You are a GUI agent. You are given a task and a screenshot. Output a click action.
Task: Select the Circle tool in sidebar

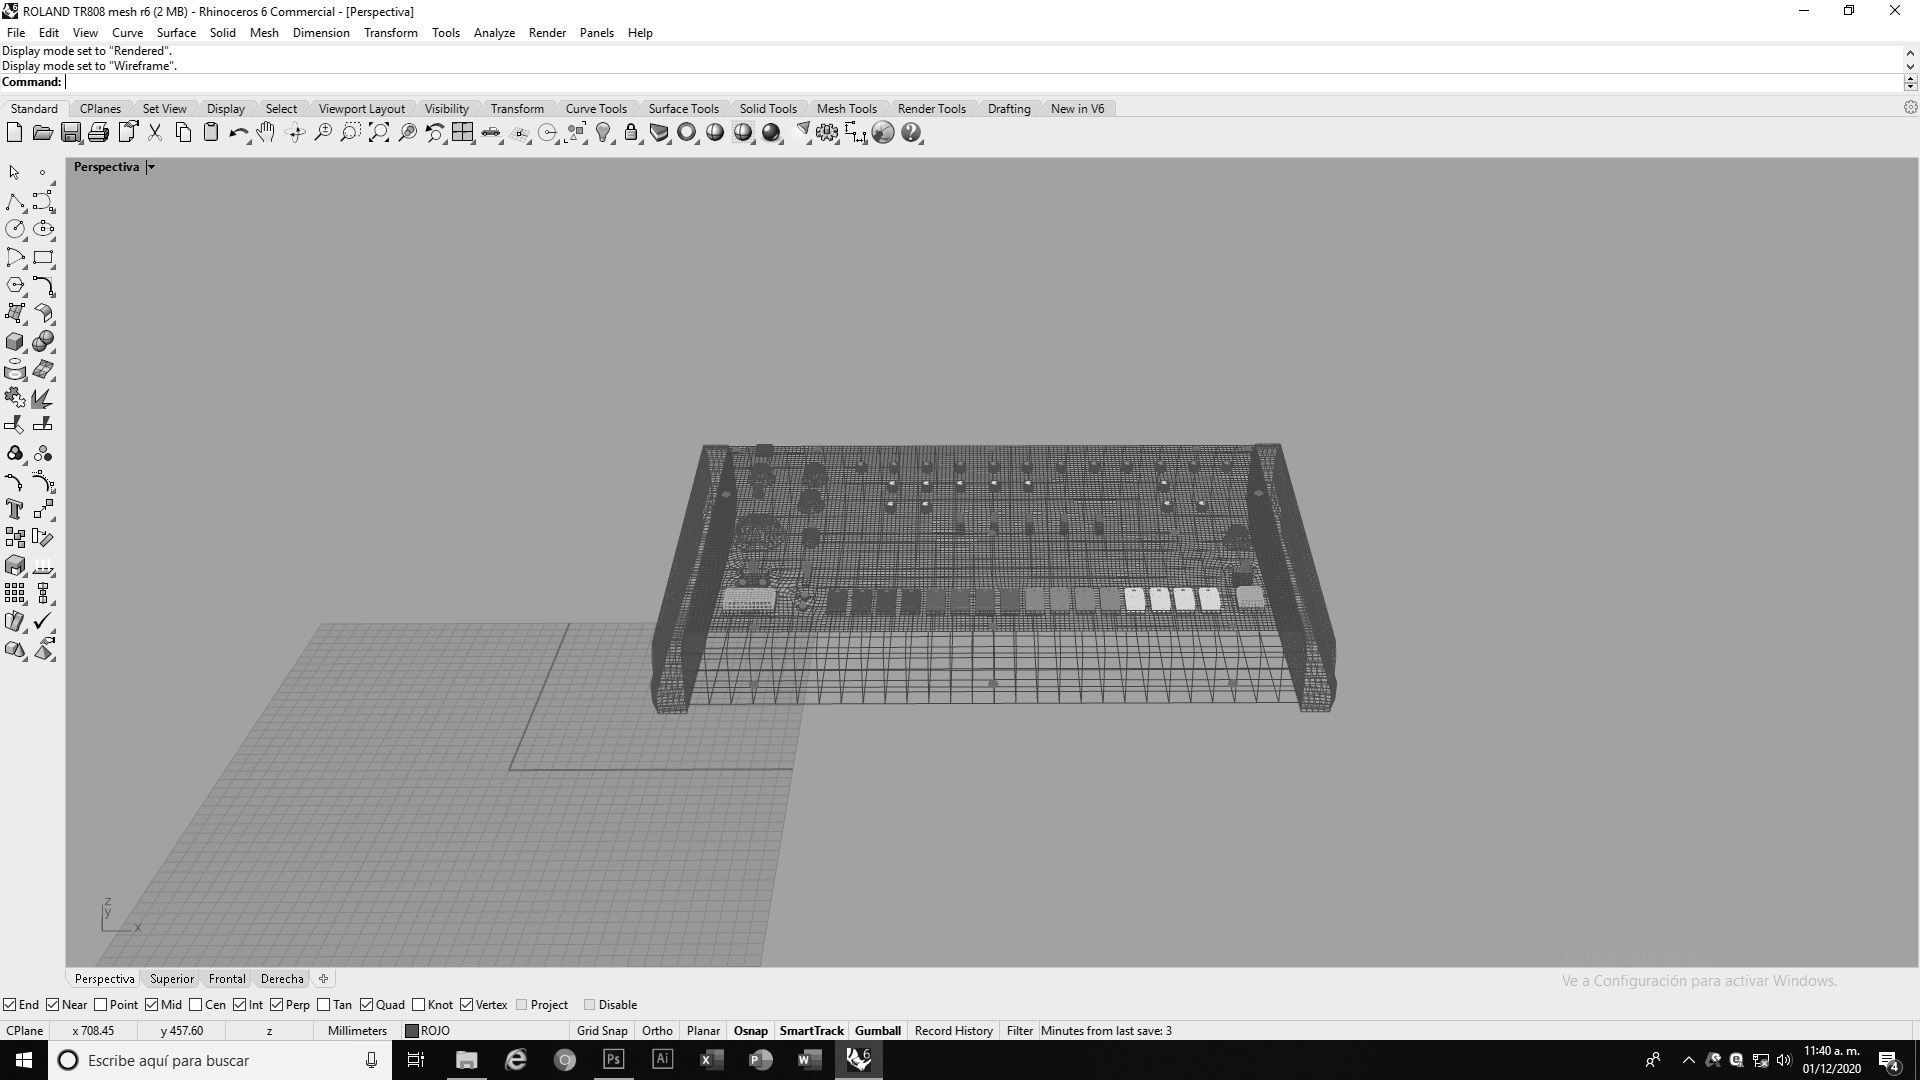point(15,229)
